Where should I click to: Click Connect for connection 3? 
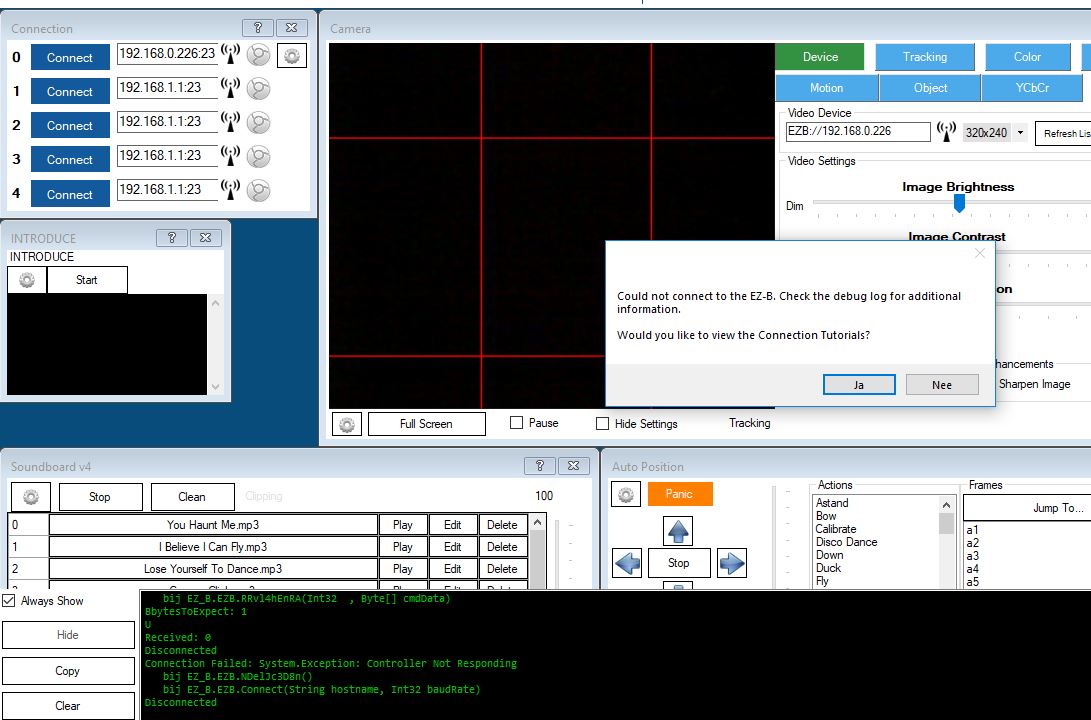[70, 159]
